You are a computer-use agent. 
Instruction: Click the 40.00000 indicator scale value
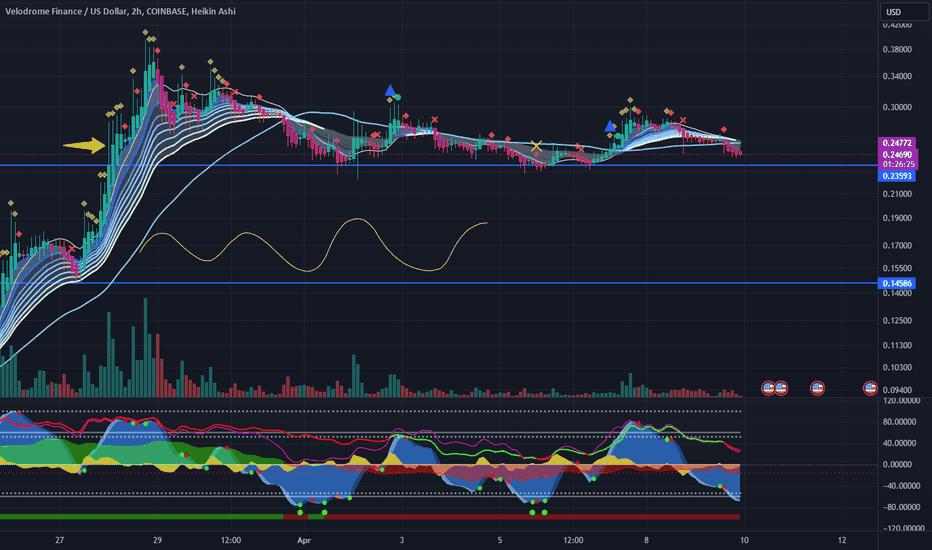(x=901, y=443)
